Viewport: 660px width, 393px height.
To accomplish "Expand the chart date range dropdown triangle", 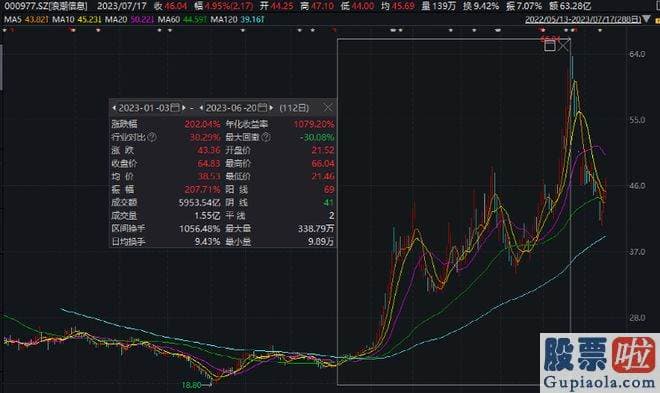I will [646, 19].
